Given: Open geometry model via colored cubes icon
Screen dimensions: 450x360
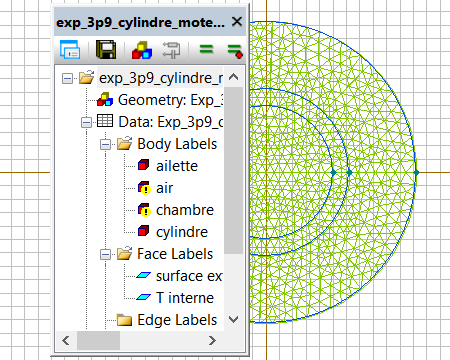Looking at the screenshot, I should click(x=142, y=50).
